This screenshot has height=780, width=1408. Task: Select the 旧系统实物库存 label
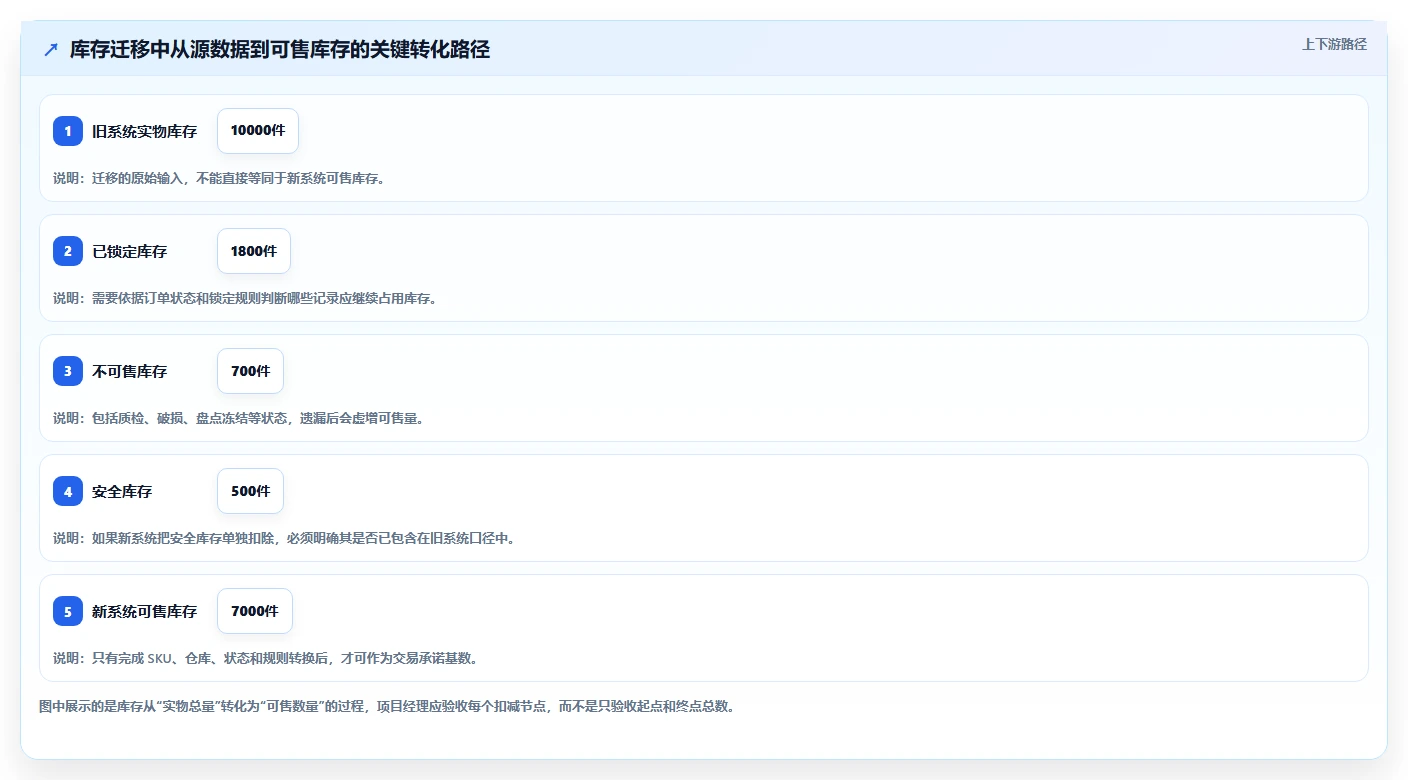(x=145, y=131)
